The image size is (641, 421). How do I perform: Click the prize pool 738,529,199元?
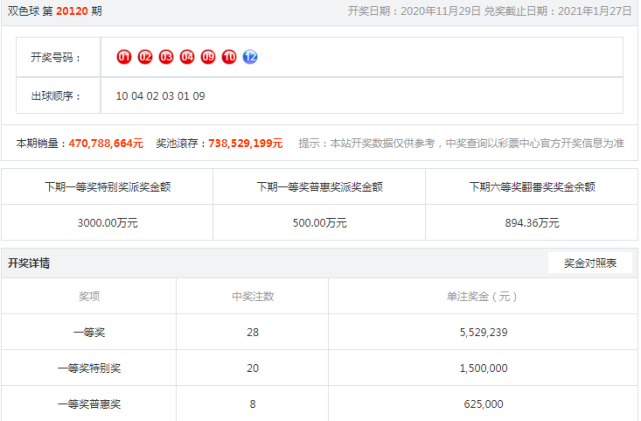tap(246, 143)
